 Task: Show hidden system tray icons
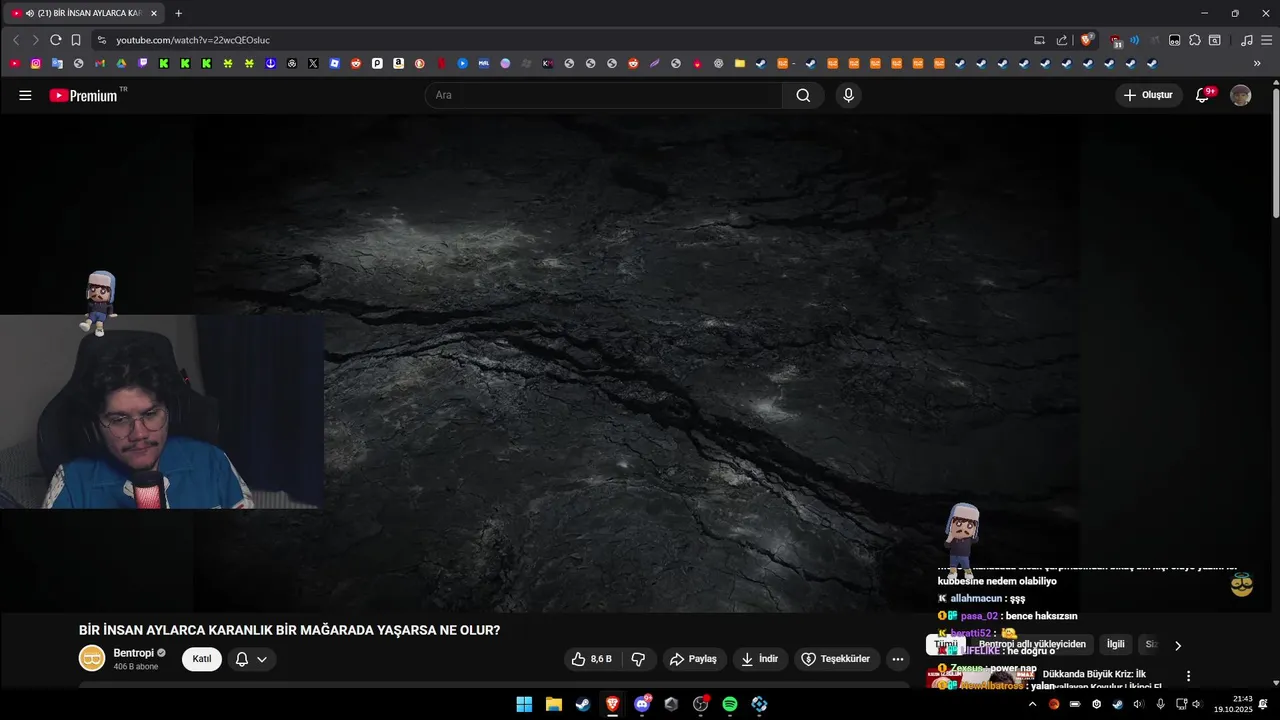click(x=1032, y=704)
